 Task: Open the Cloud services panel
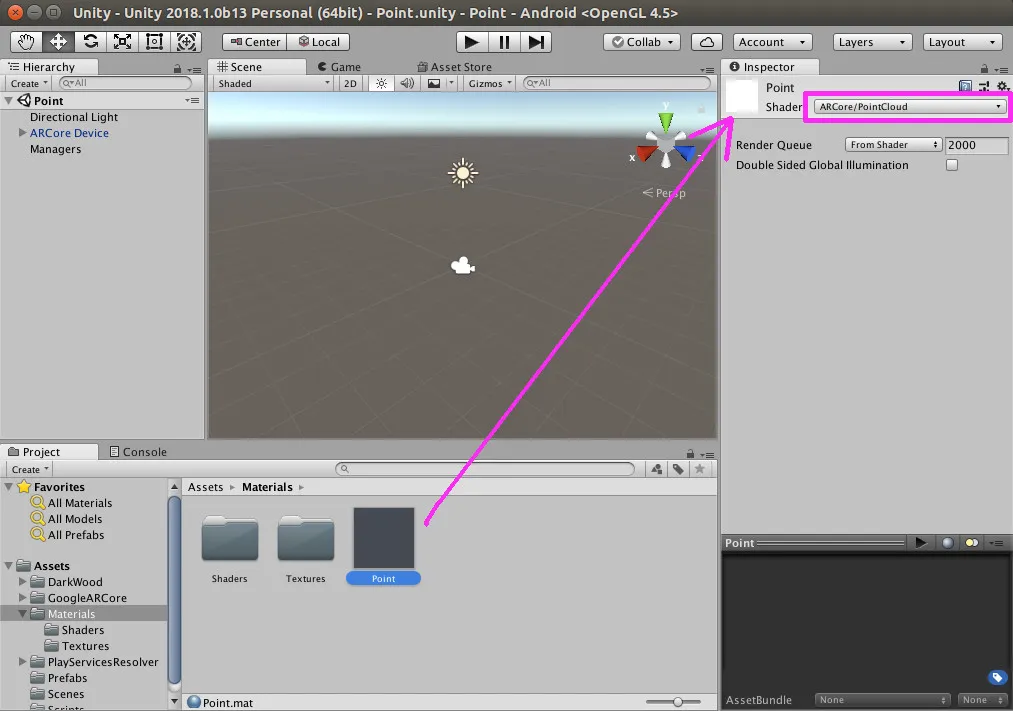click(707, 42)
